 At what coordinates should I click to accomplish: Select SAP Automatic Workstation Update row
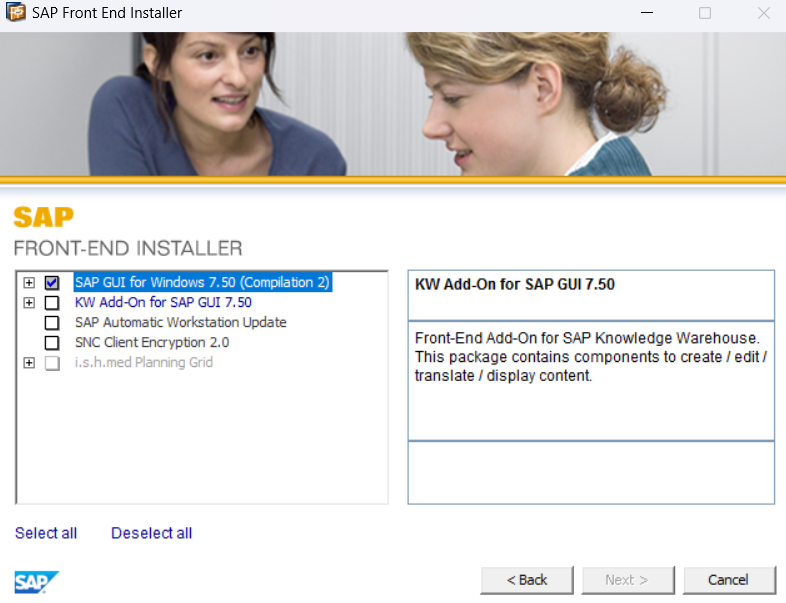point(180,322)
